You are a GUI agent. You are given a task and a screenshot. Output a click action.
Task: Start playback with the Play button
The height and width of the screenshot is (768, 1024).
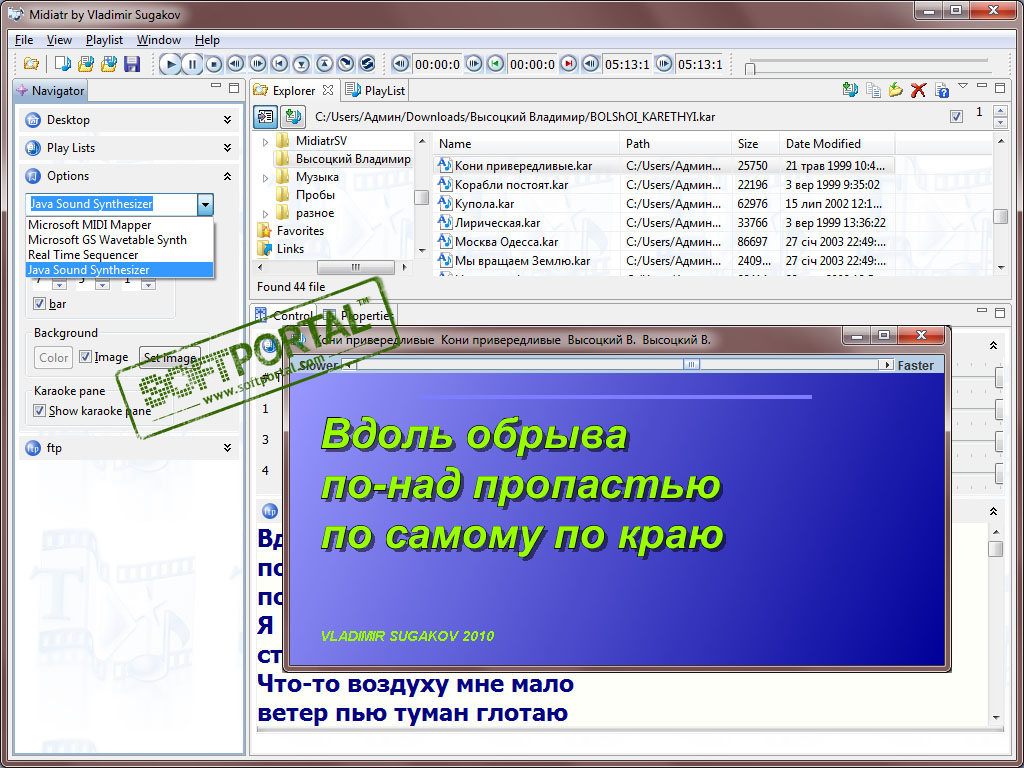tap(170, 64)
